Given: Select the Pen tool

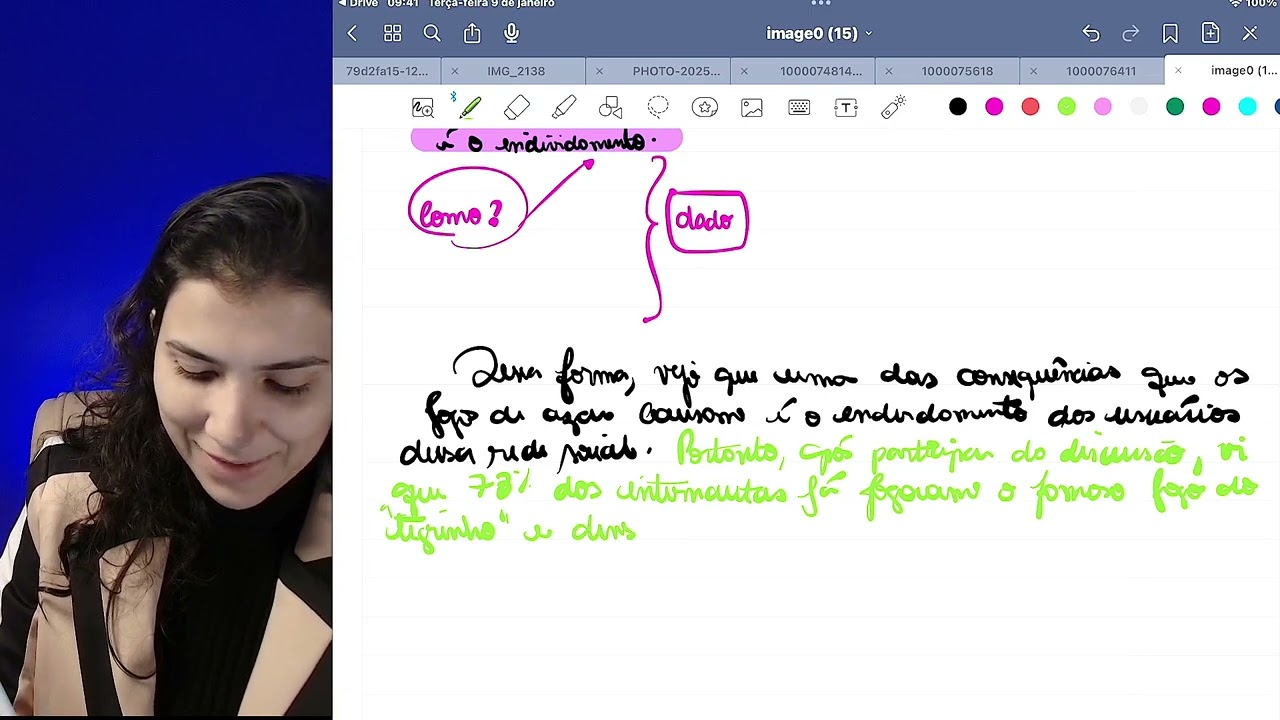Looking at the screenshot, I should [470, 107].
